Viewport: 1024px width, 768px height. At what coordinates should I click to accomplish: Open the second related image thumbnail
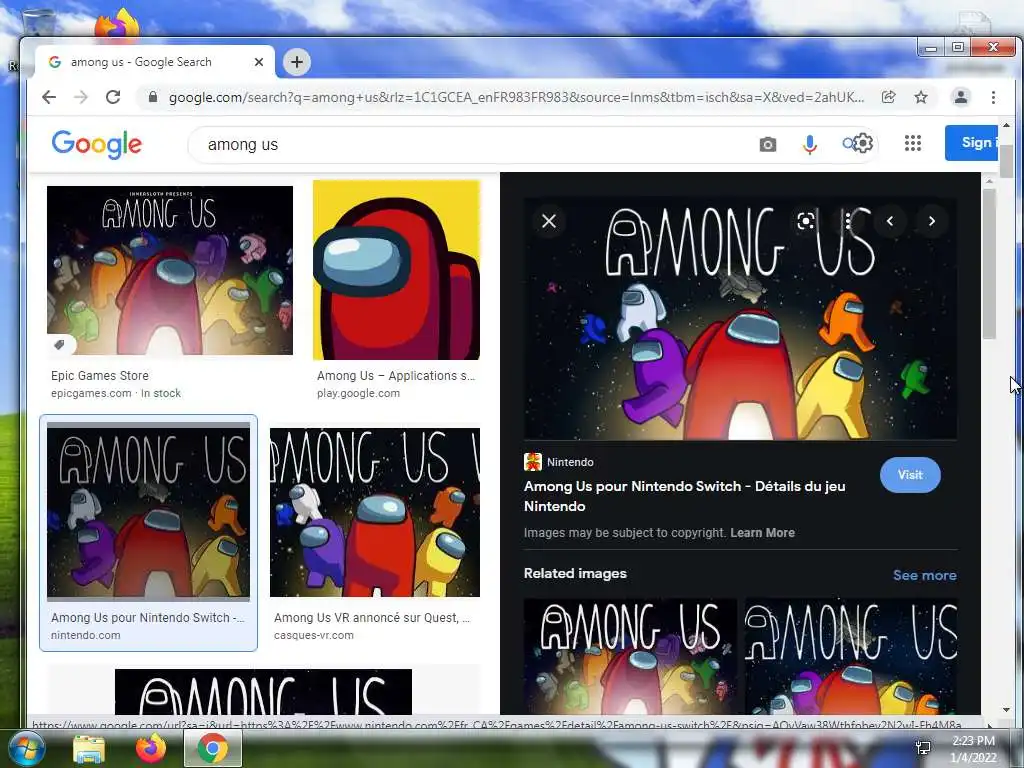pos(852,656)
